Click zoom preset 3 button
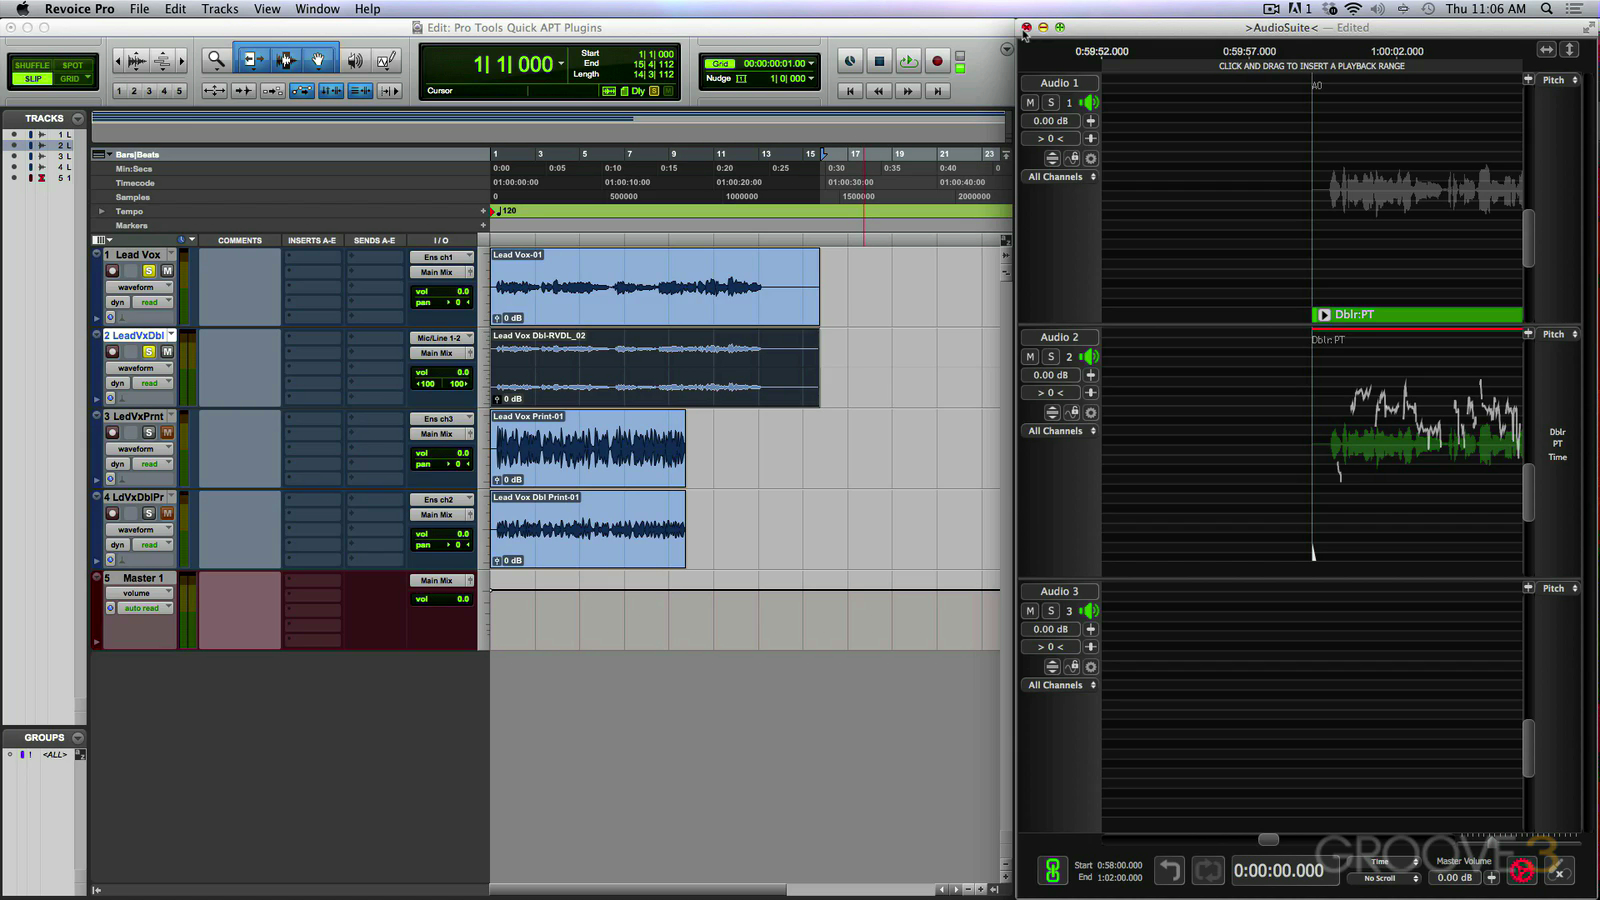1600x900 pixels. 149,91
